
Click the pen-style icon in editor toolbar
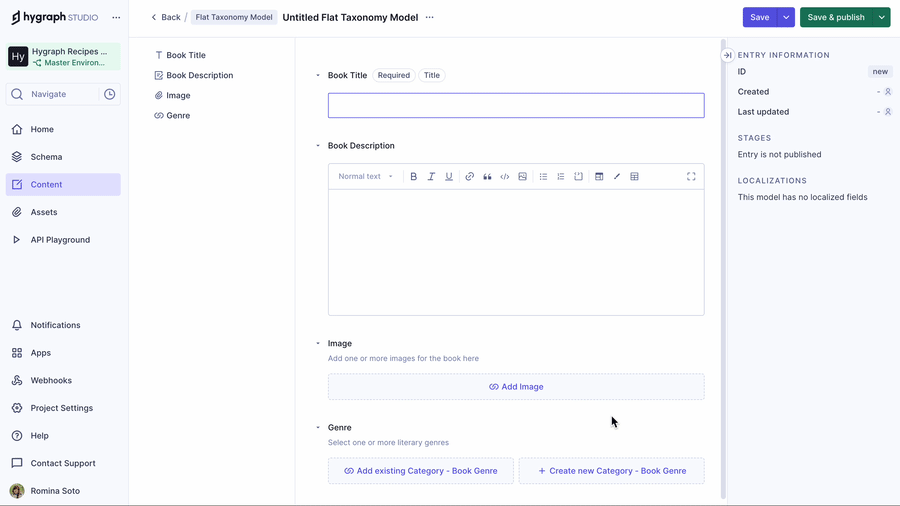coord(617,177)
